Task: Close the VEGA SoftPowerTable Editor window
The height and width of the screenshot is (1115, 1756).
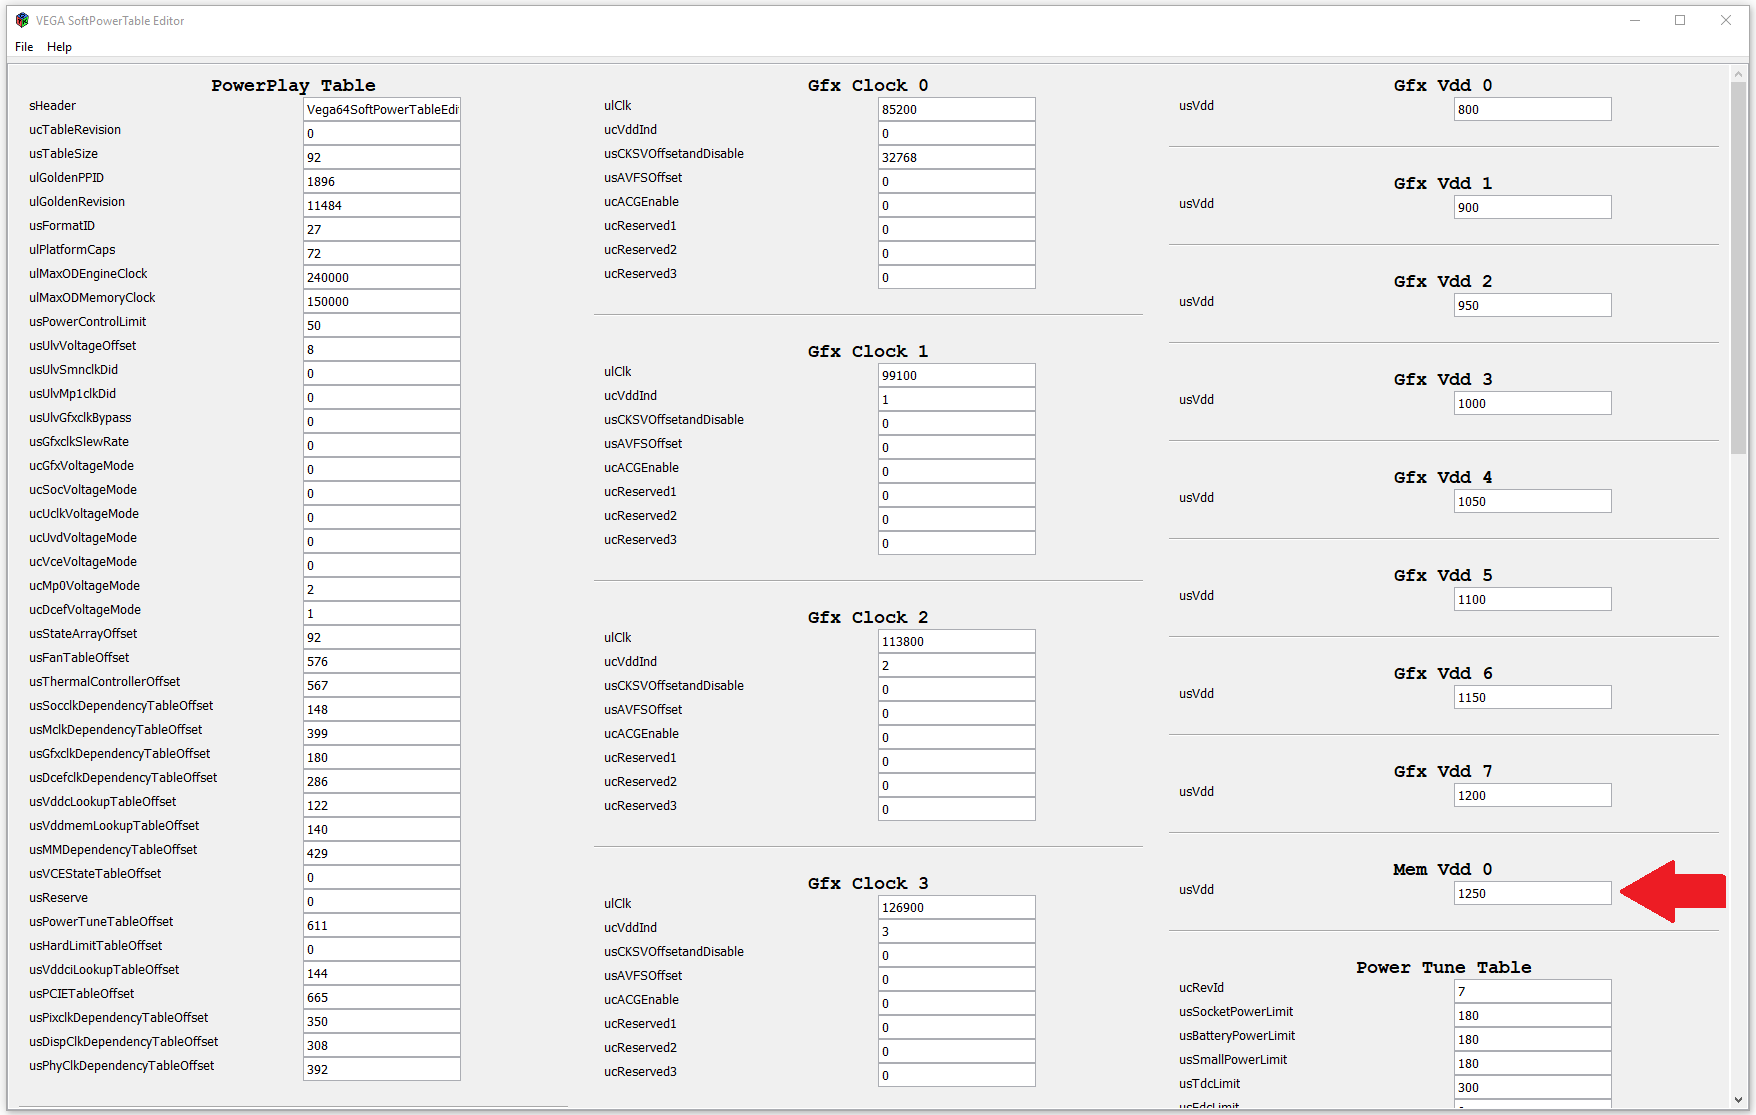Action: coord(1726,20)
